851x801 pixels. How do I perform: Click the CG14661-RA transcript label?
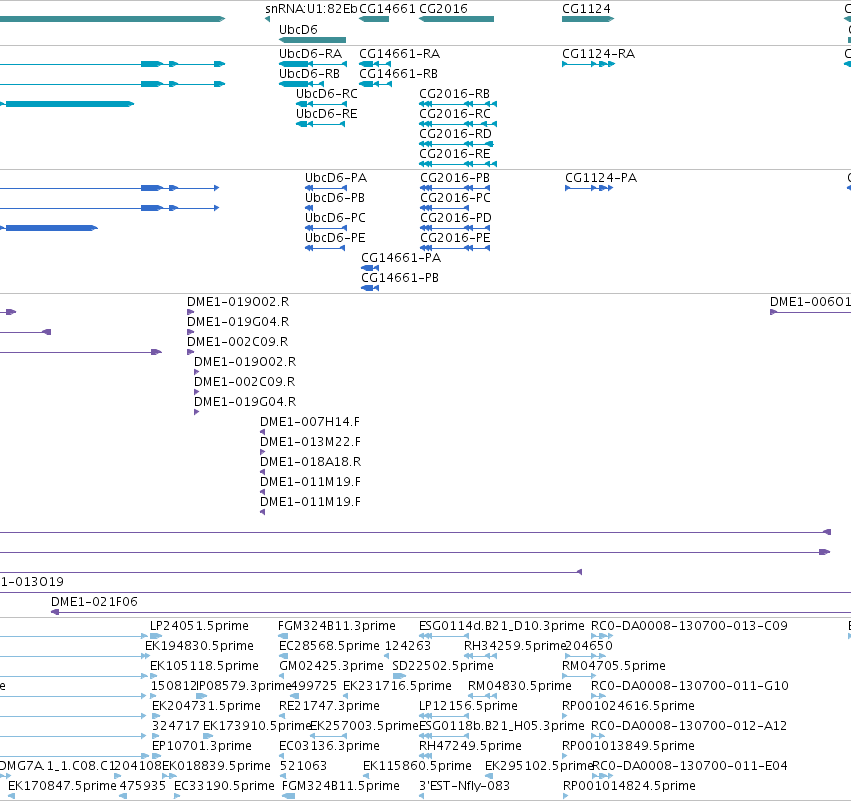(399, 54)
